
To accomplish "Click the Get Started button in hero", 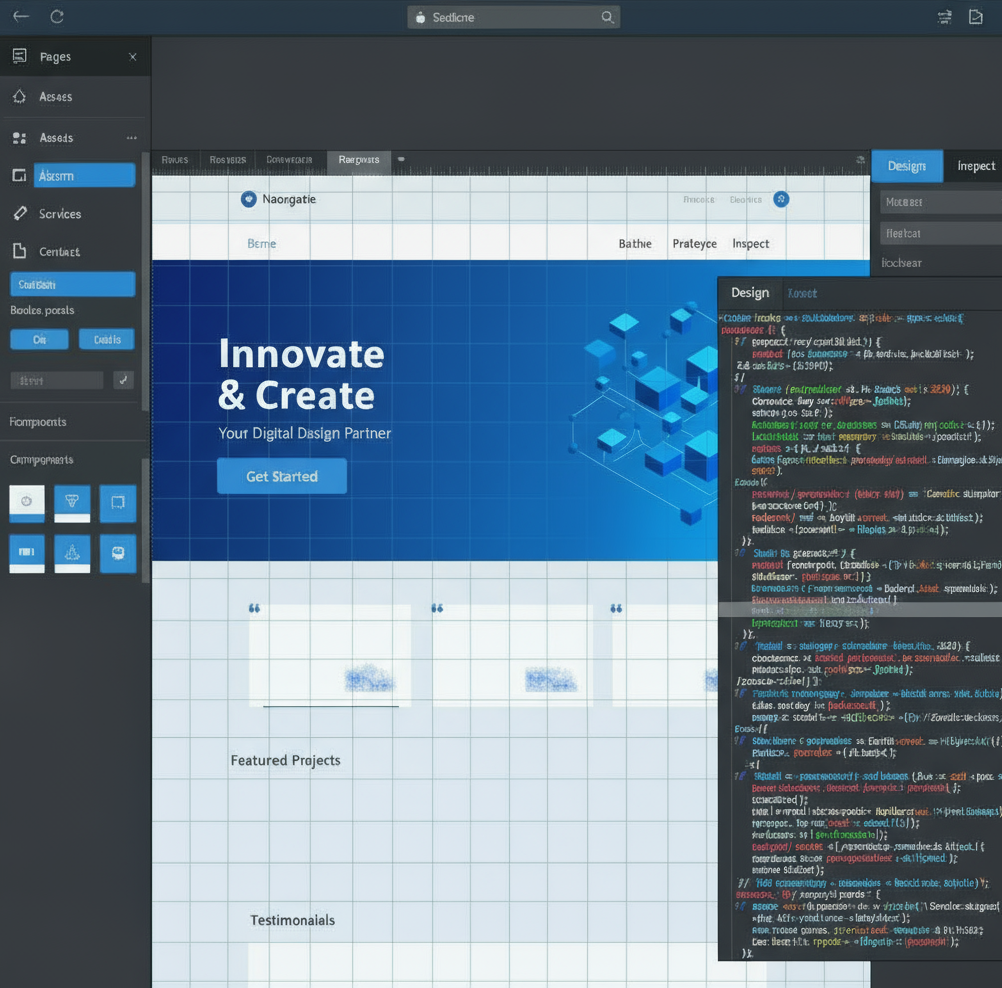I will 282,476.
